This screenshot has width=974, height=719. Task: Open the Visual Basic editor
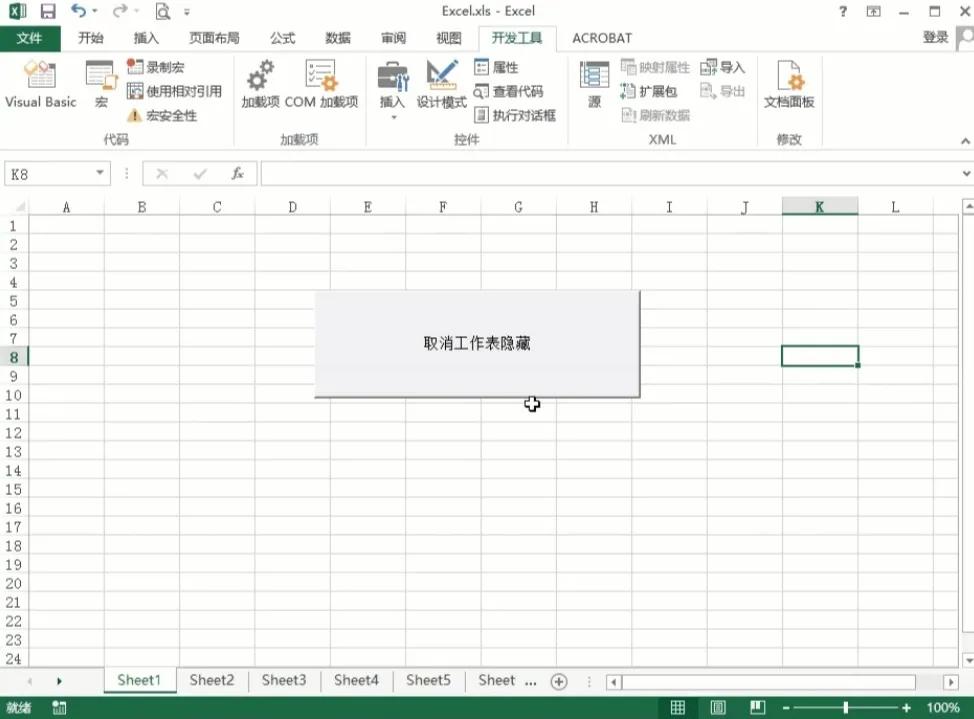pyautogui.click(x=40, y=85)
